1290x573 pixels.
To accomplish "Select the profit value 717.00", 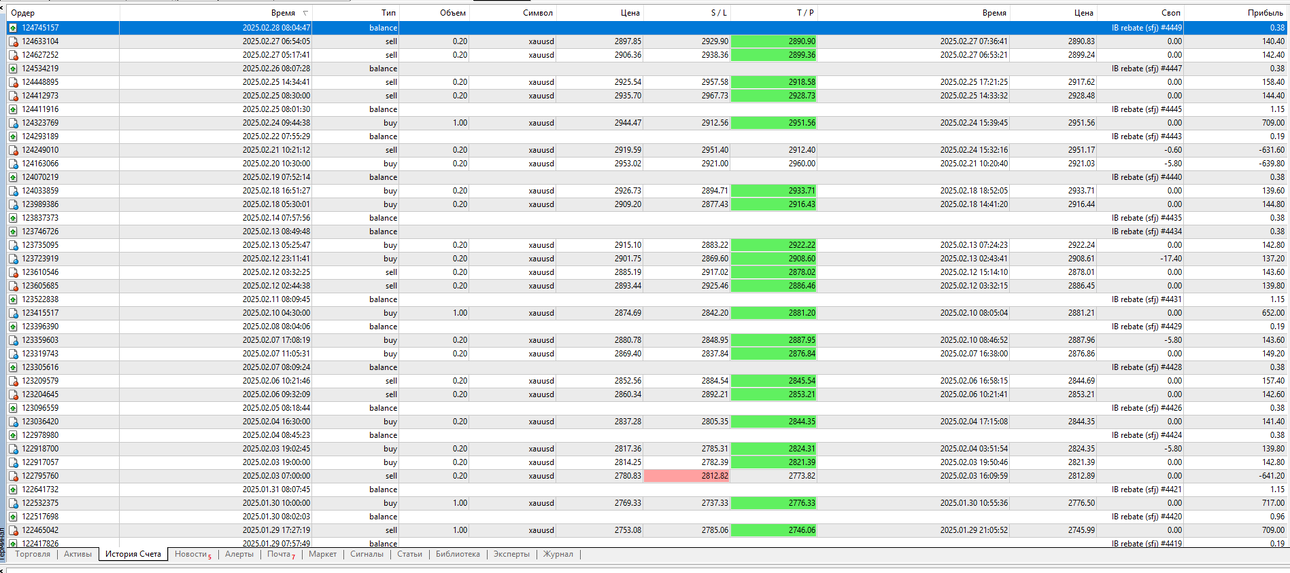I will [x=1273, y=503].
